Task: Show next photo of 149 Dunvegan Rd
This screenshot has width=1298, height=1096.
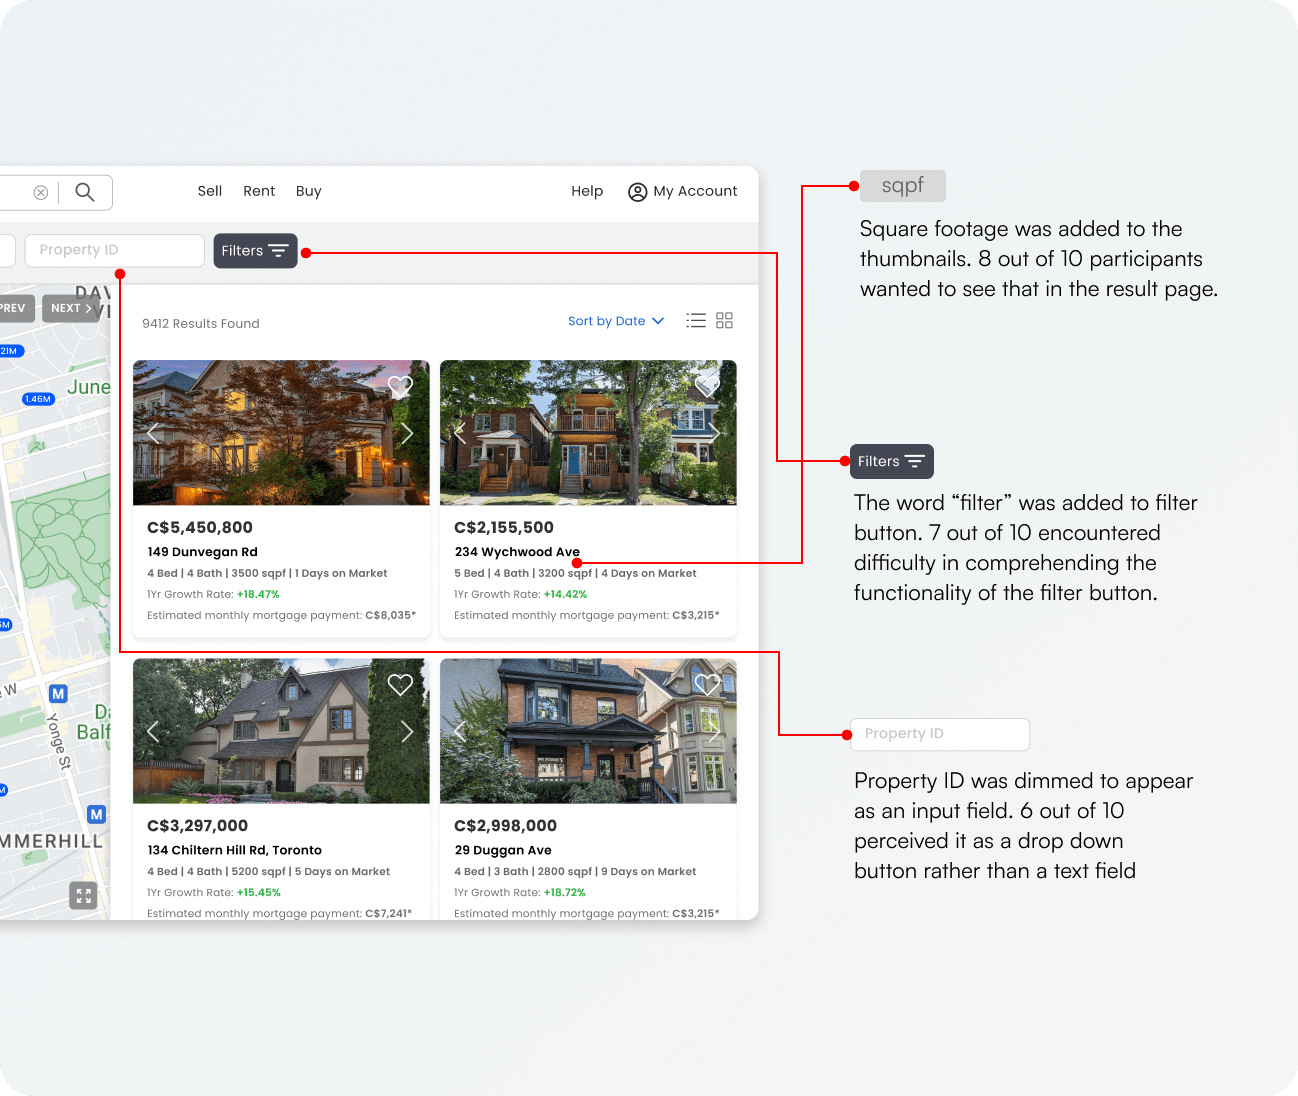Action: tap(407, 433)
